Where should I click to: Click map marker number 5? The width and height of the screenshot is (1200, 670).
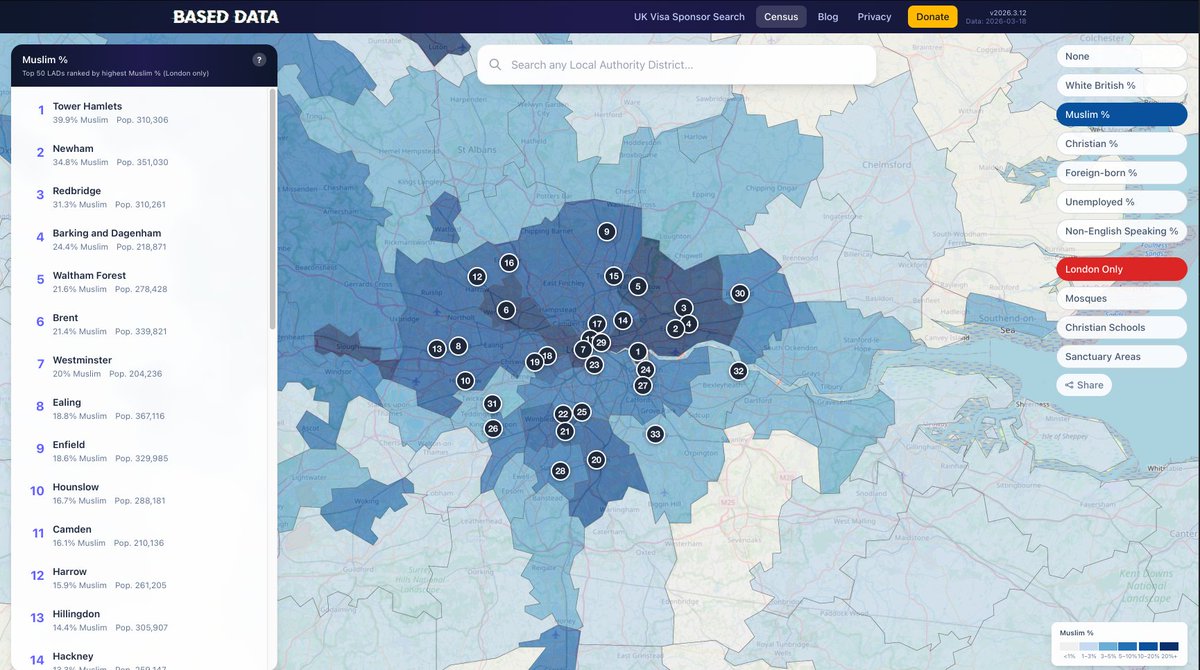click(x=638, y=287)
